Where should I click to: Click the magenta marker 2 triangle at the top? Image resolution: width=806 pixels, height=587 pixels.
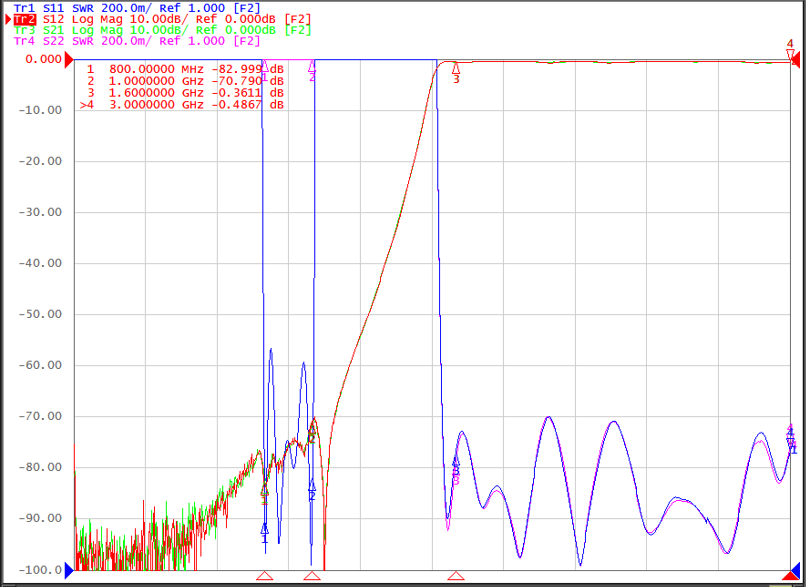click(312, 66)
